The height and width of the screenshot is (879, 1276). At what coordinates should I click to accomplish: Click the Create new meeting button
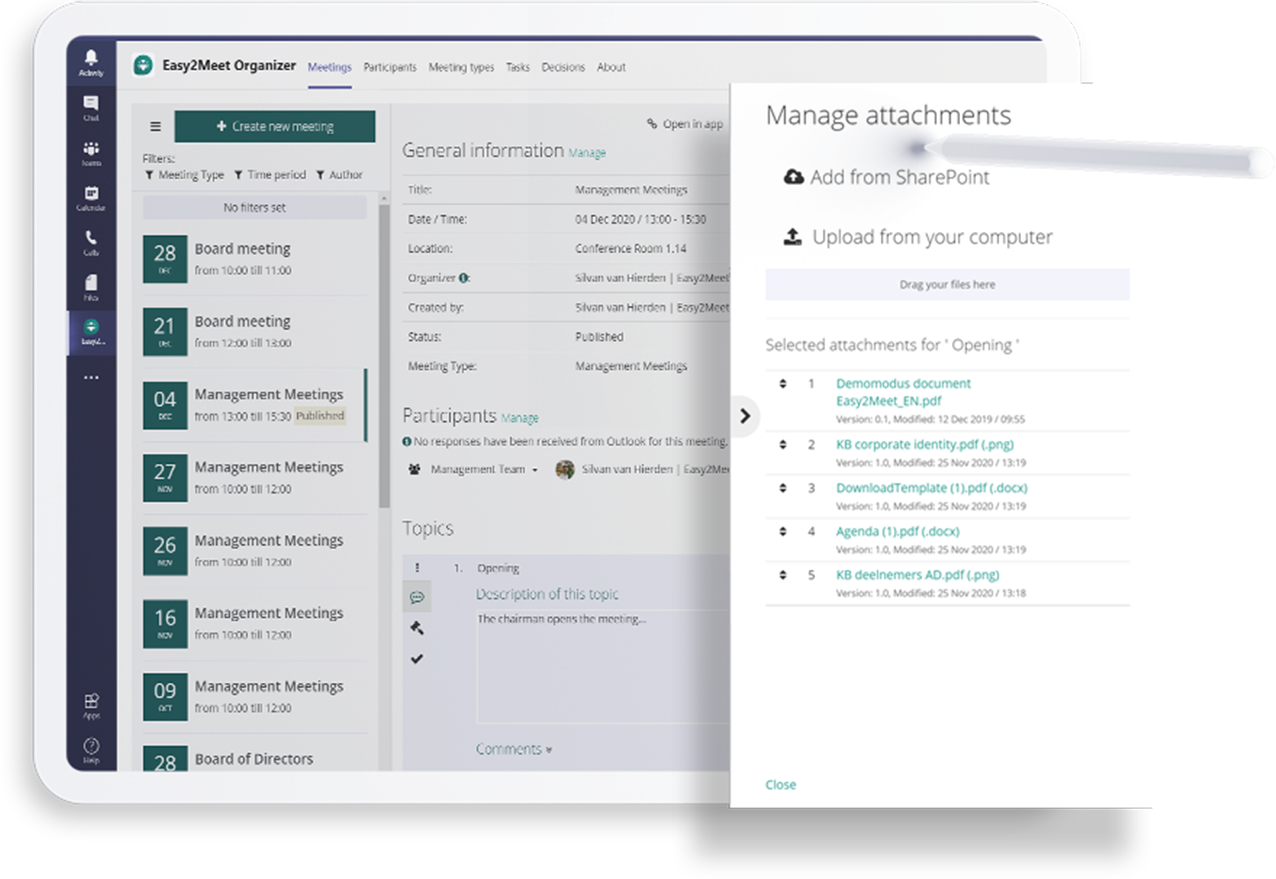[275, 127]
